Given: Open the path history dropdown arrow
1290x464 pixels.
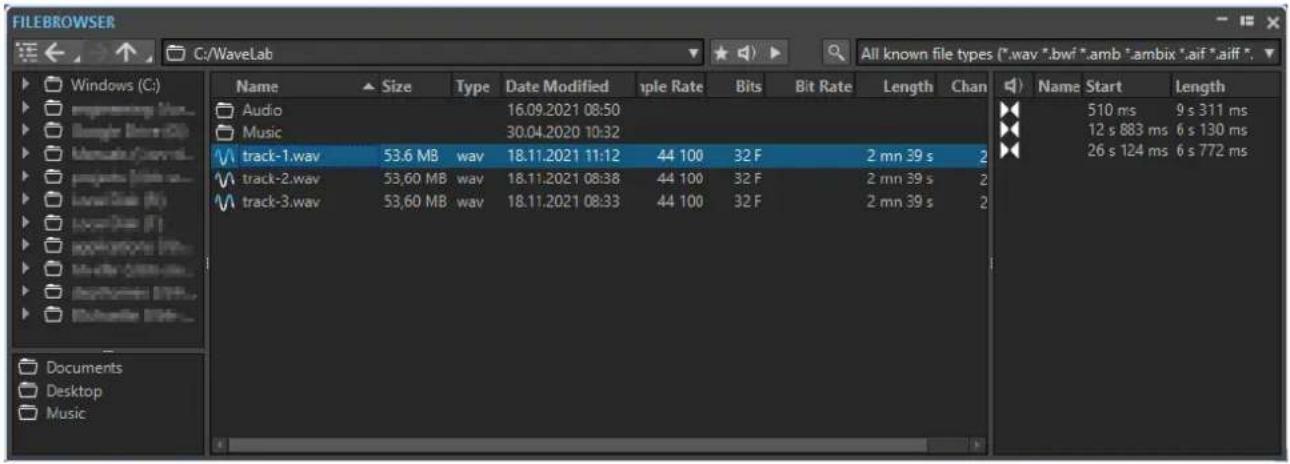Looking at the screenshot, I should pos(695,52).
